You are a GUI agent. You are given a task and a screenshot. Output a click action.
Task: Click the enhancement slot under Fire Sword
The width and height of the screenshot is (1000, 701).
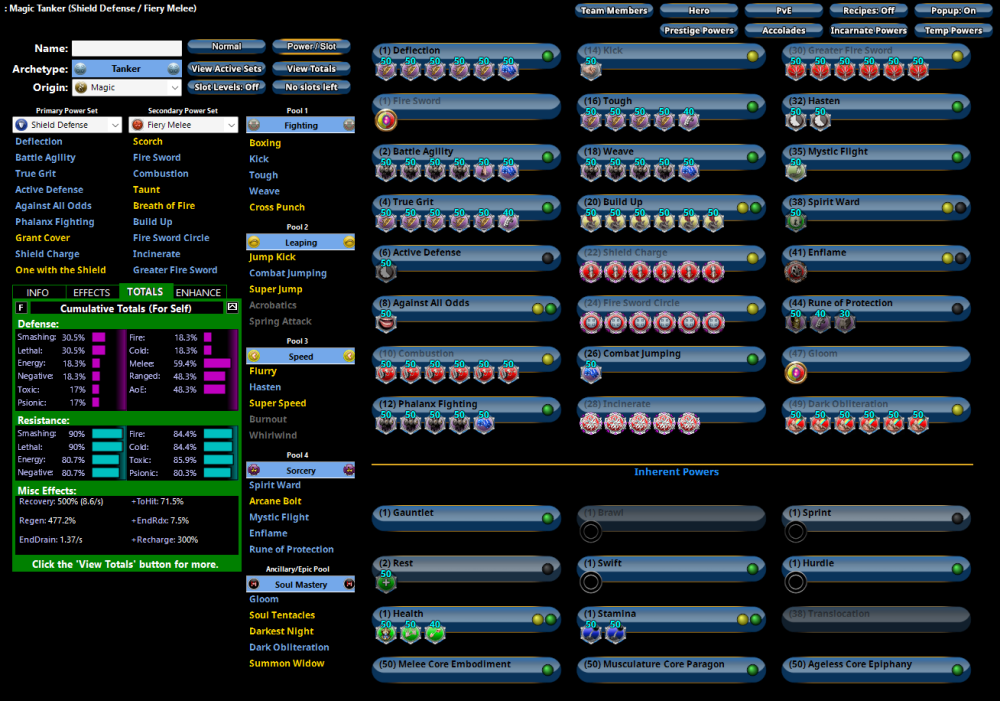pyautogui.click(x=386, y=120)
